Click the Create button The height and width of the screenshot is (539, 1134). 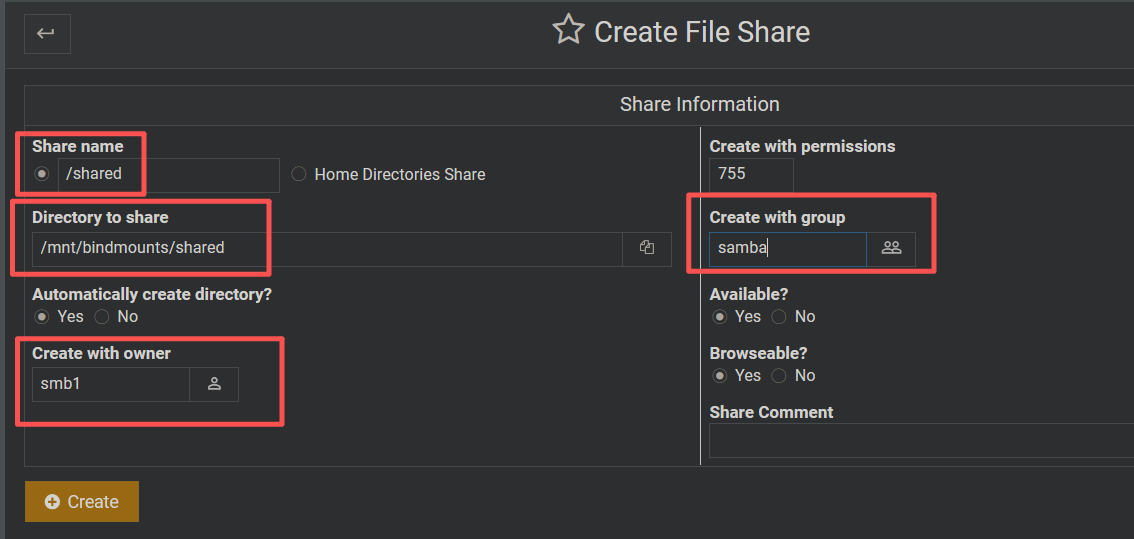(82, 502)
